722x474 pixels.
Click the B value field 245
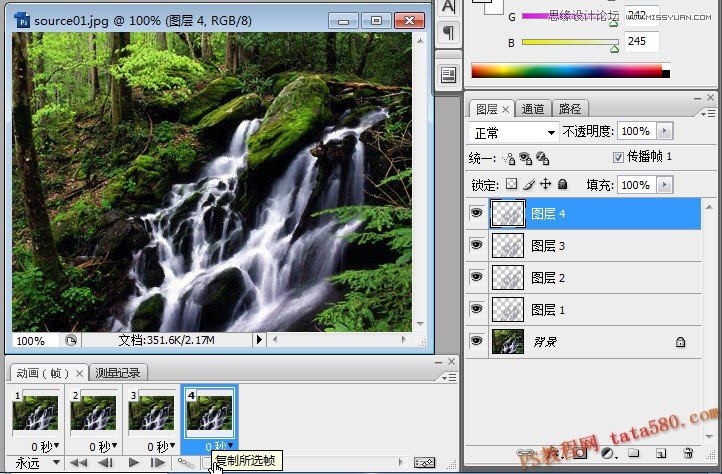[x=641, y=41]
